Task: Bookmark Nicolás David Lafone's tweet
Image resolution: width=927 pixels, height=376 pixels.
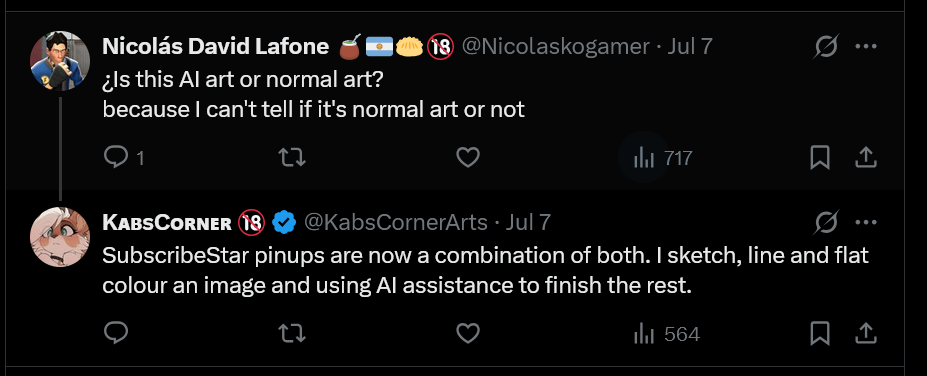Action: (819, 157)
